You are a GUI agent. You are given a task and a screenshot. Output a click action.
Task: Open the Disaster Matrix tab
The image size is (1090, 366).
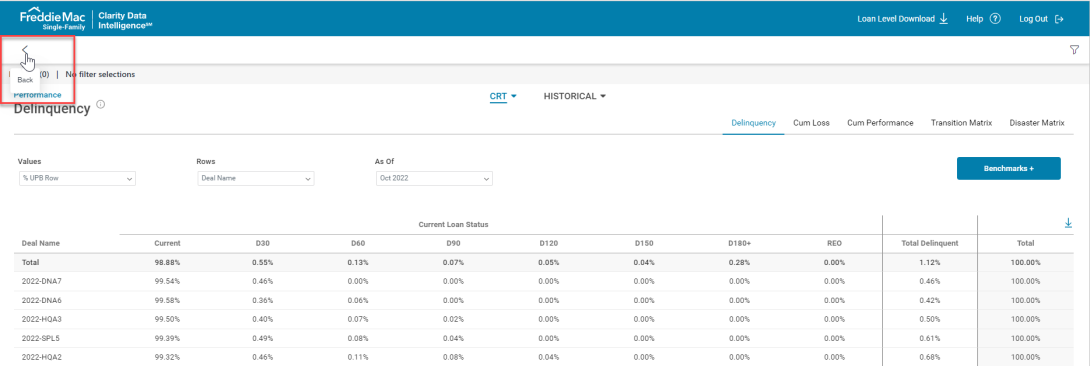pyautogui.click(x=1036, y=123)
